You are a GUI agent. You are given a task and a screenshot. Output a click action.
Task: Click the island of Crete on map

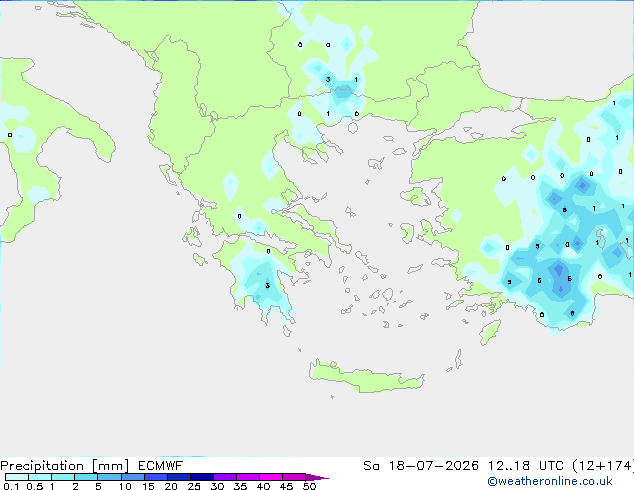(x=366, y=376)
